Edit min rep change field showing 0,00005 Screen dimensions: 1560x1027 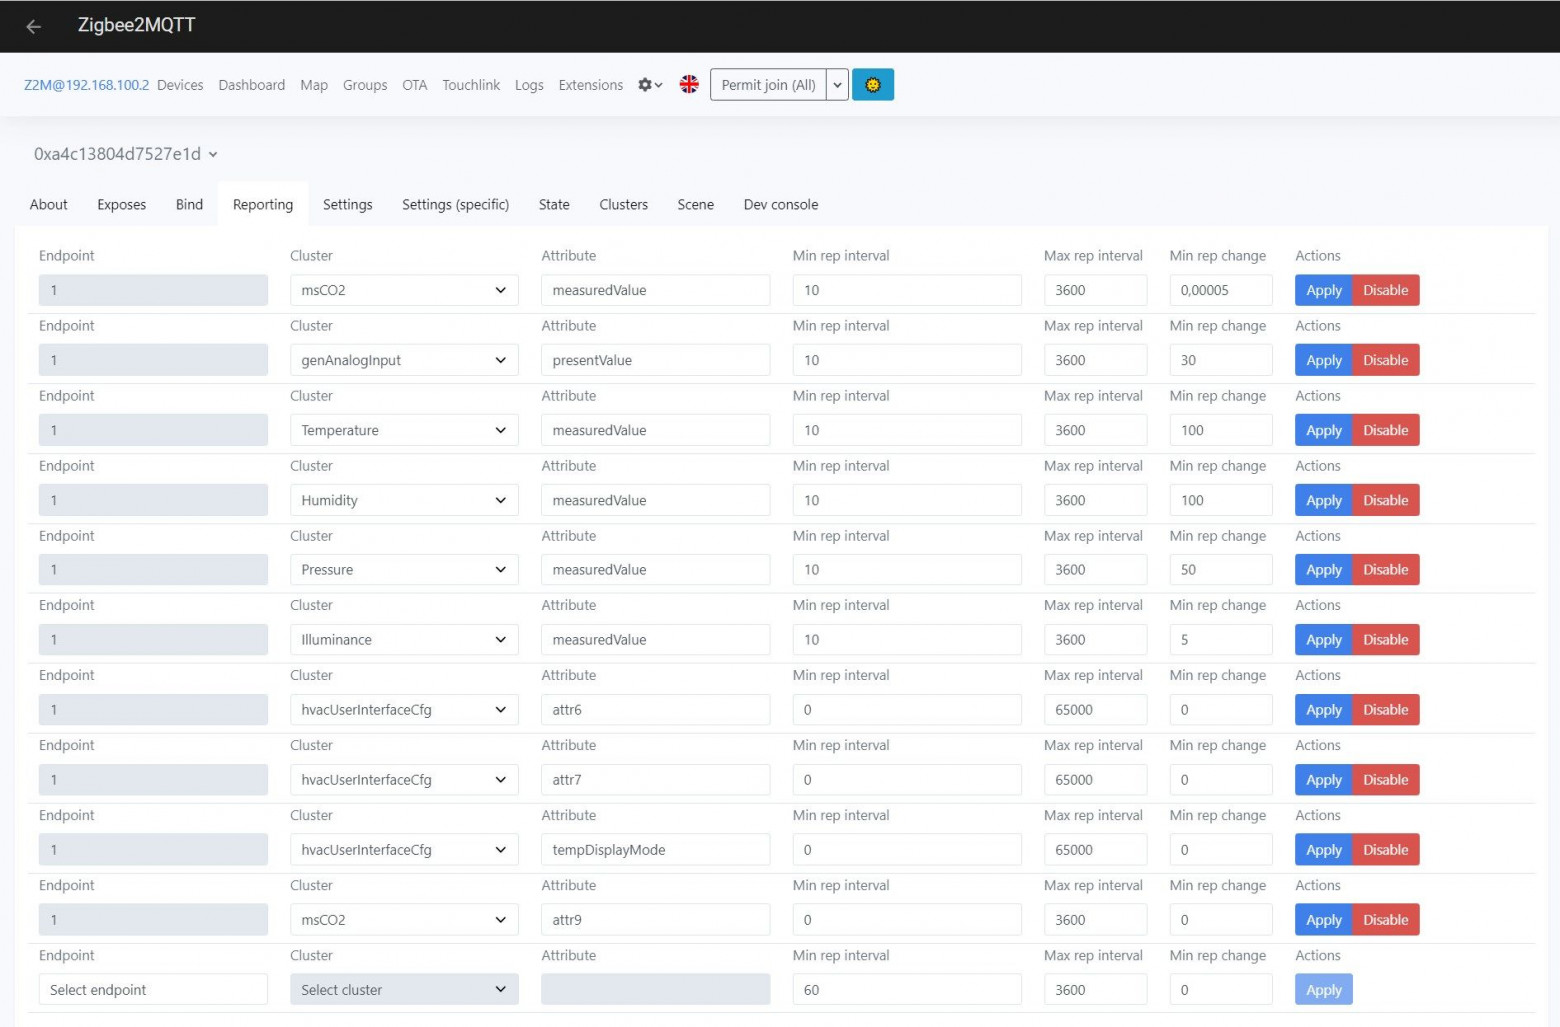tap(1221, 290)
